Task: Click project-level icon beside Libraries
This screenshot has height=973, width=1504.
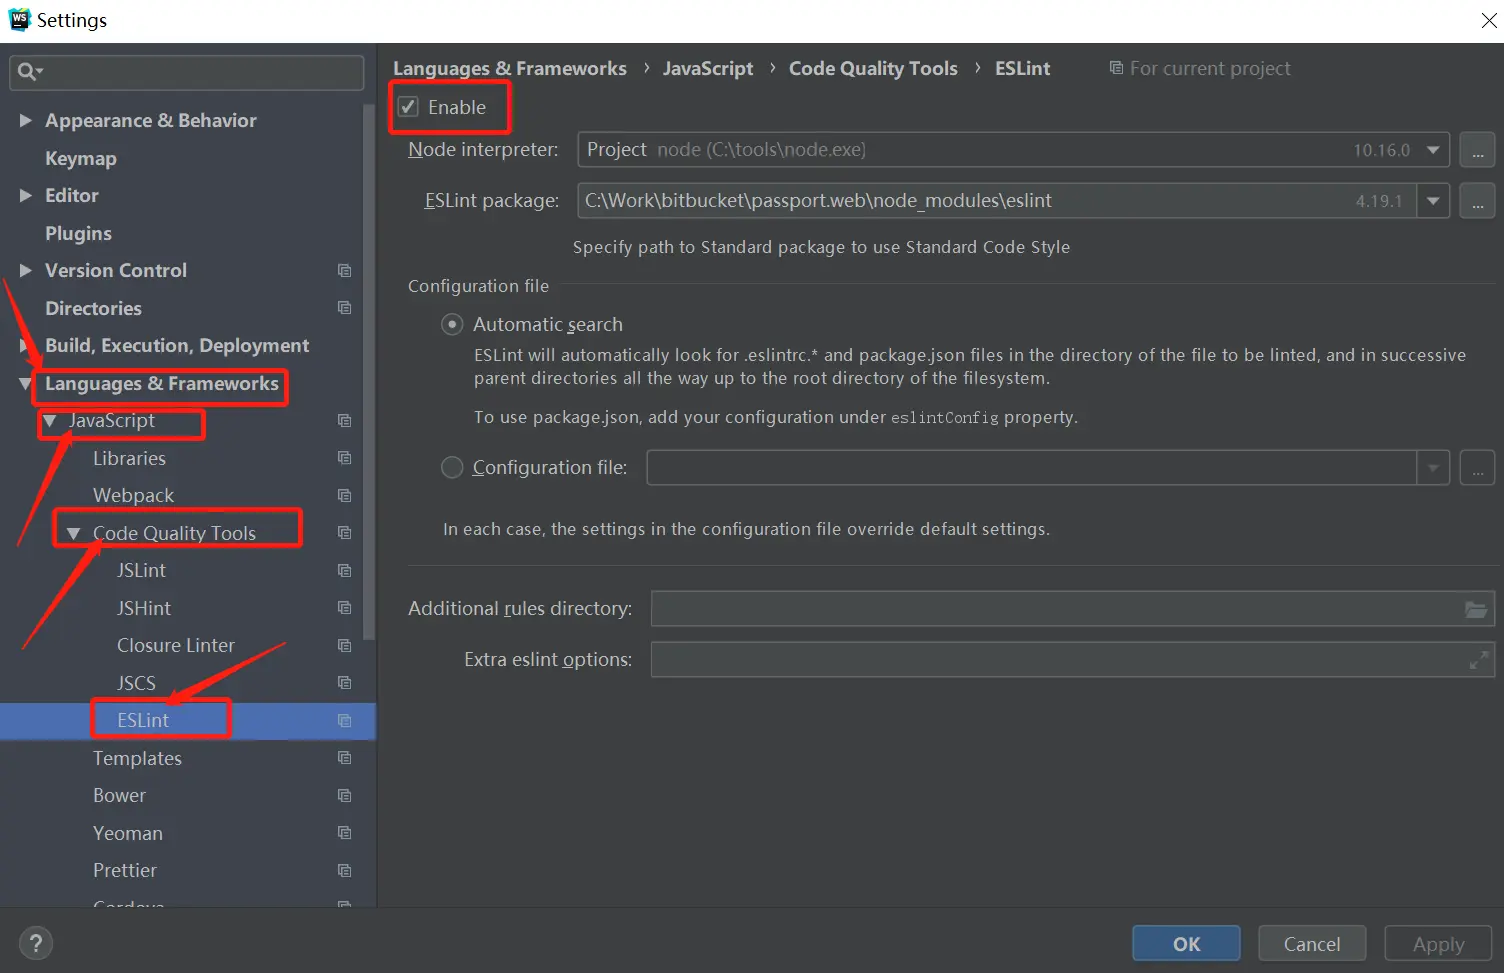Action: coord(344,458)
